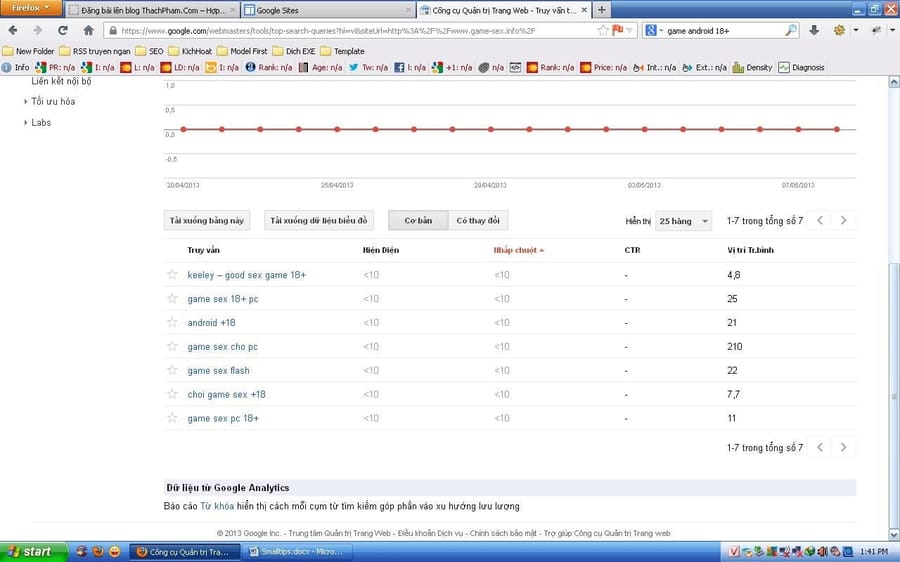Screen dimensions: 900x562
Task: Star the 'game sex 18+ pc' query
Action: (172, 299)
